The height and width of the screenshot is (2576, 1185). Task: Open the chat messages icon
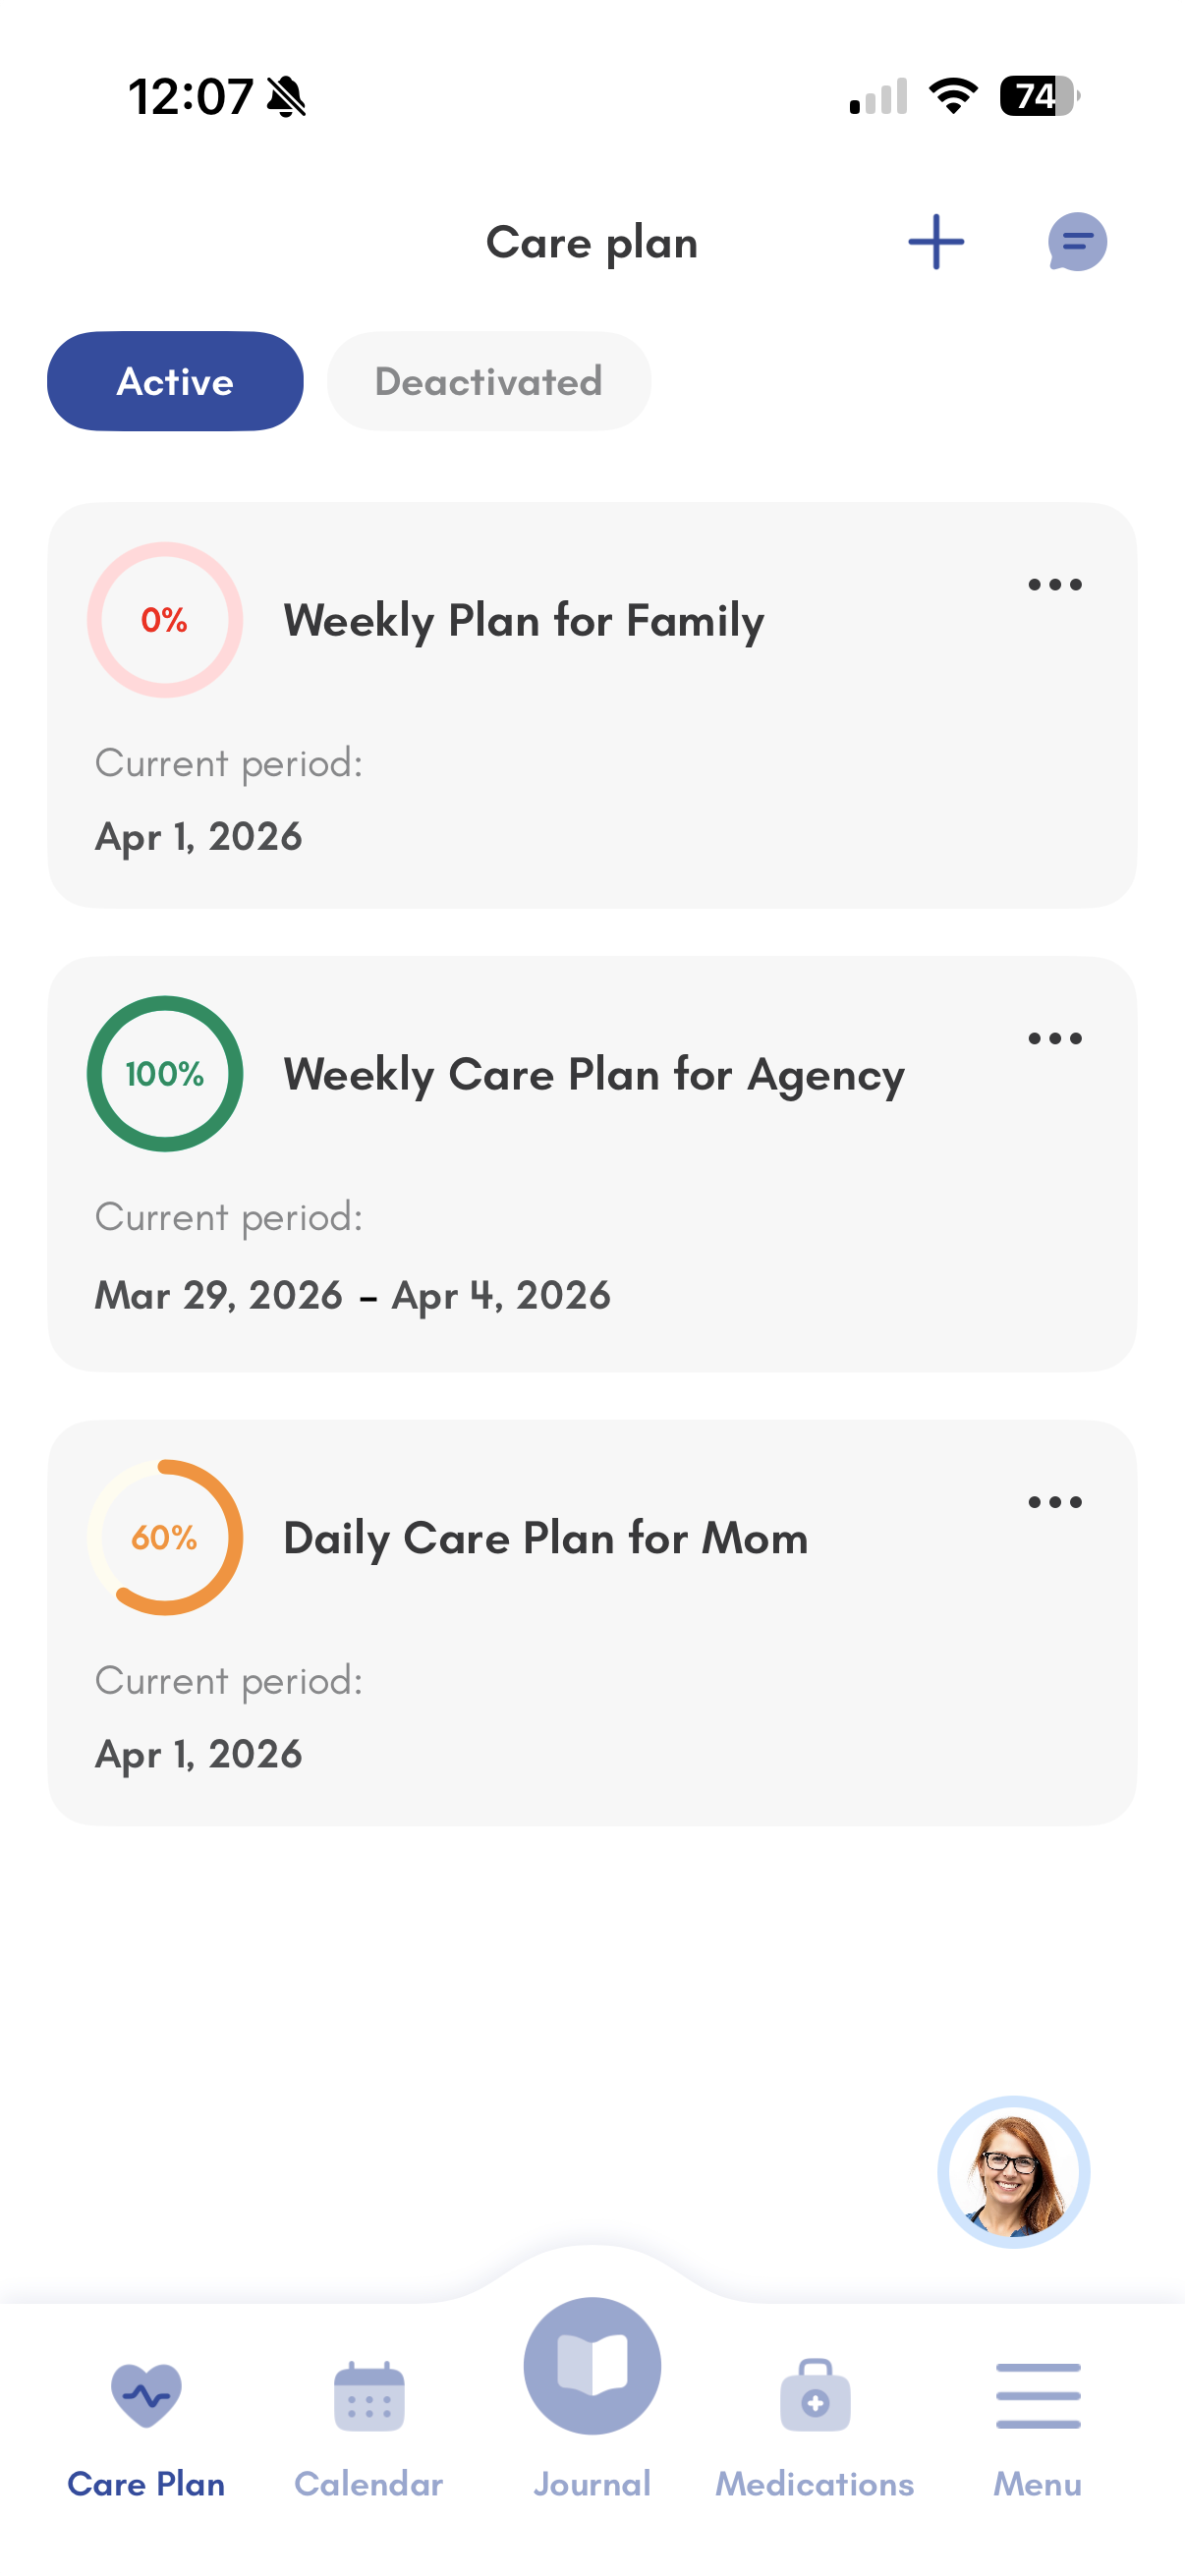(1077, 242)
